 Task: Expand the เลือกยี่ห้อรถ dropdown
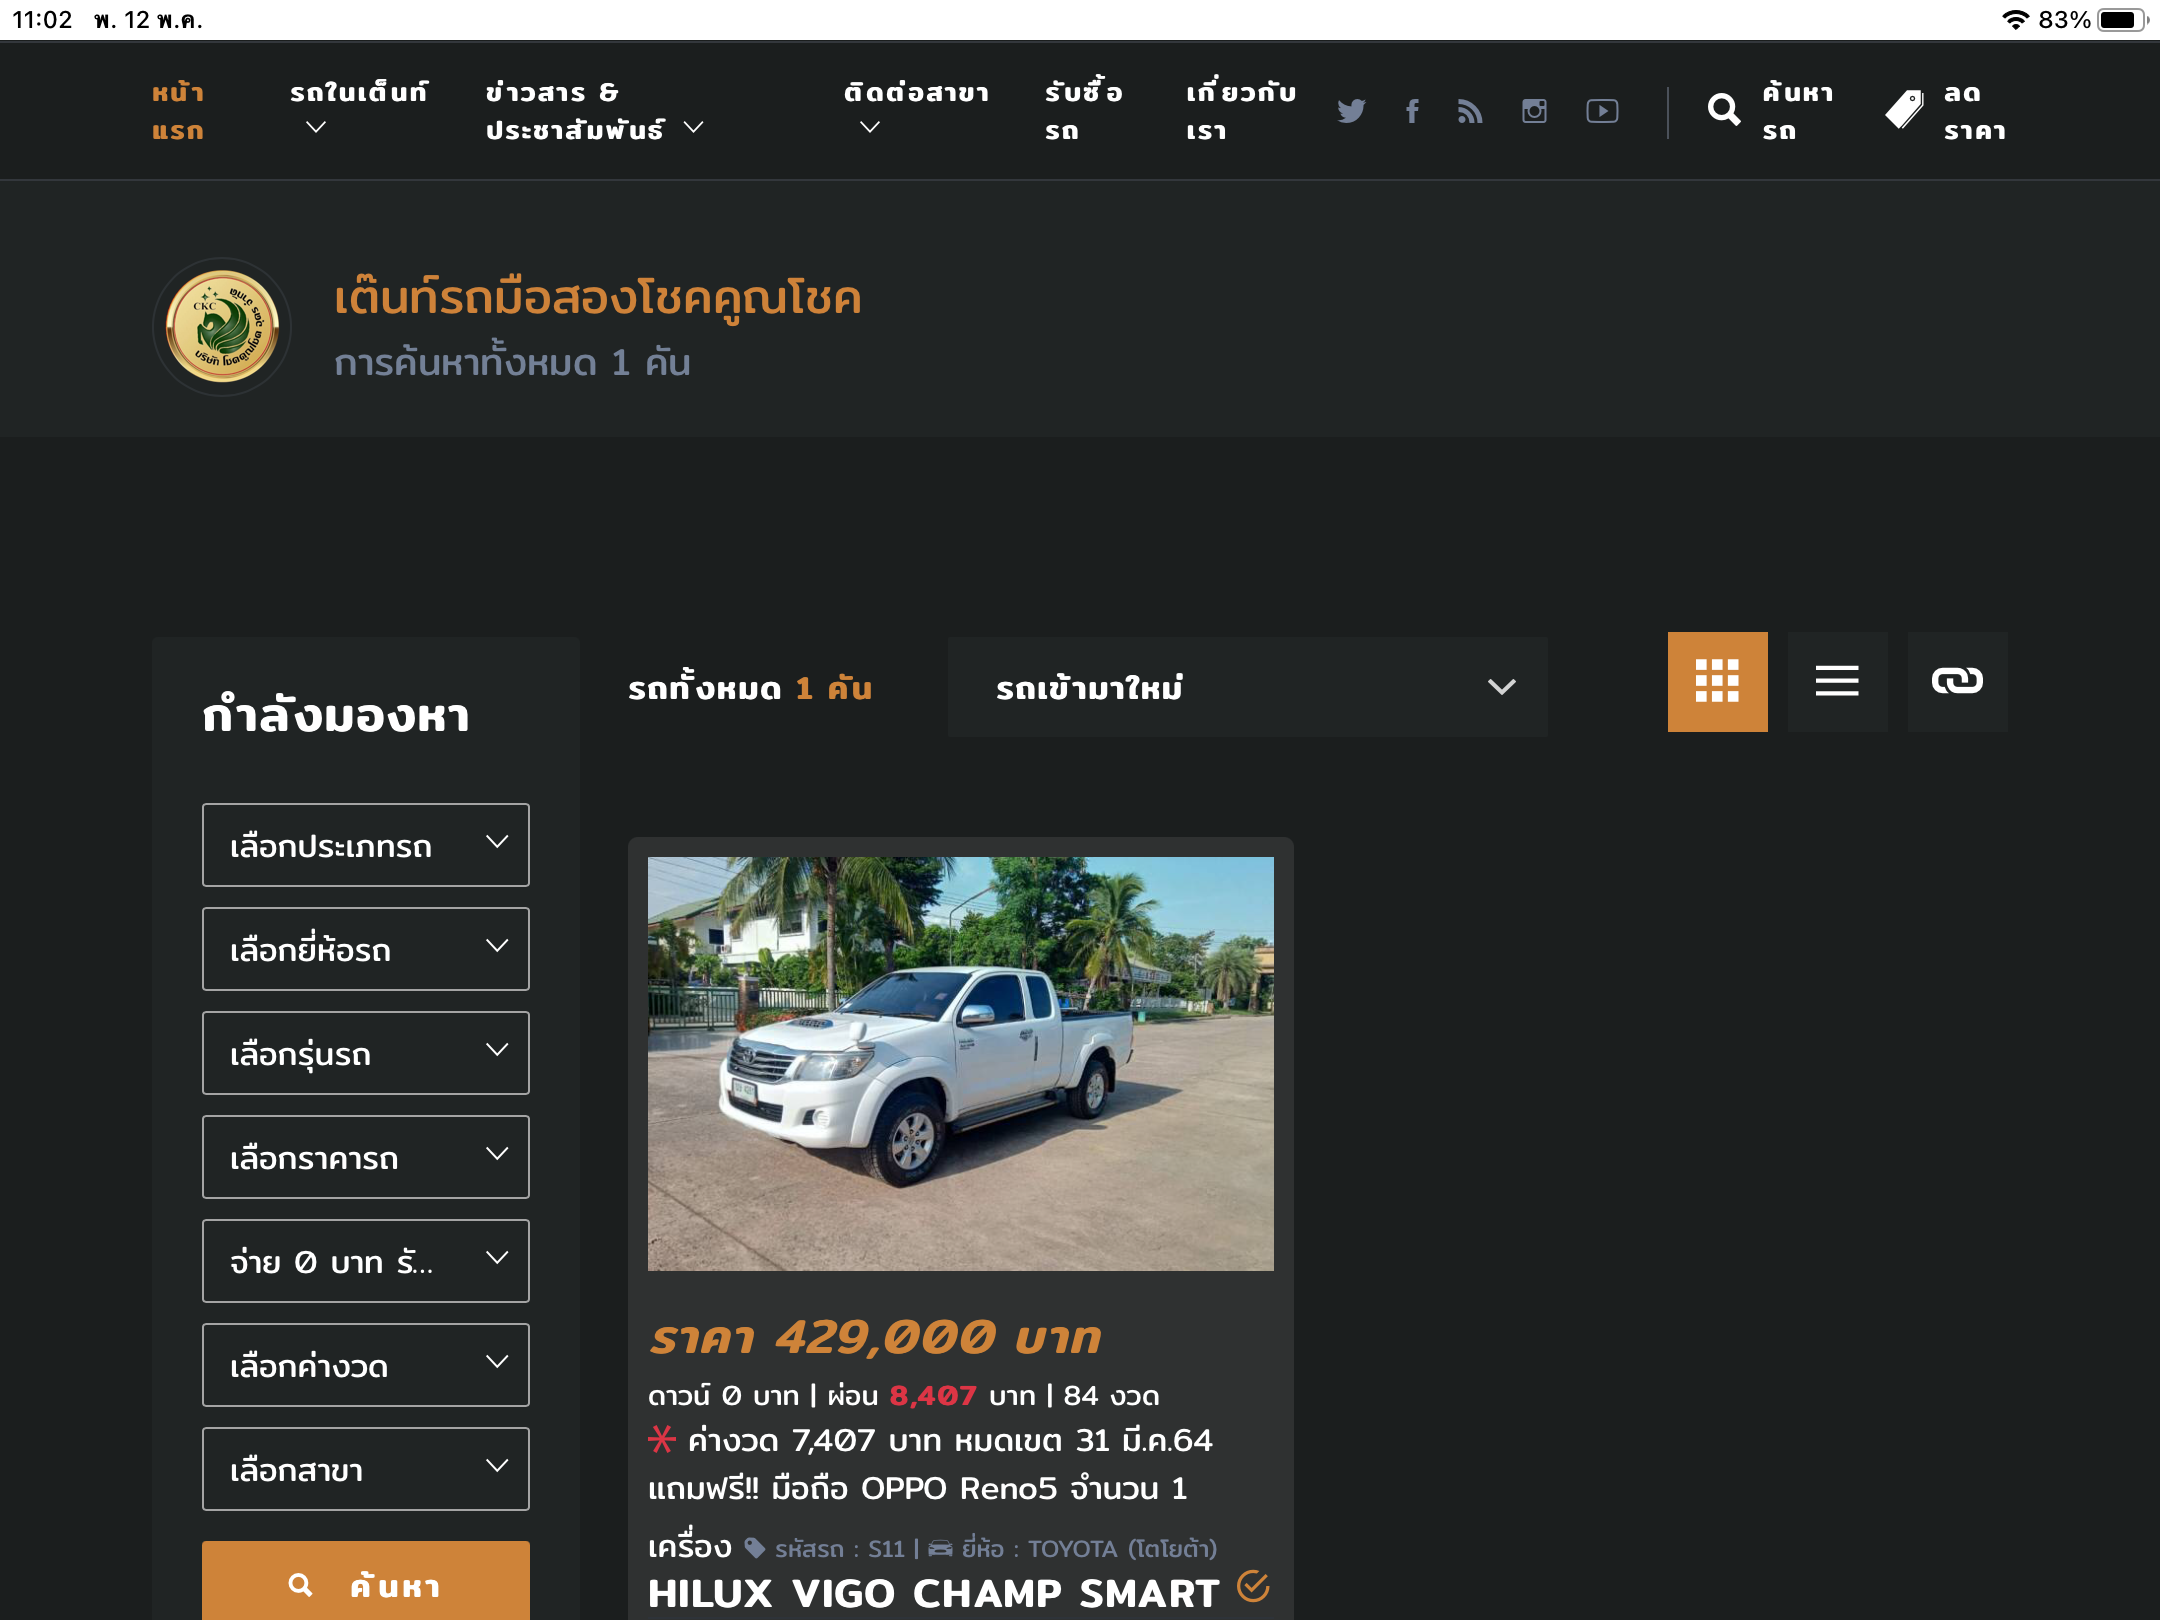[366, 949]
